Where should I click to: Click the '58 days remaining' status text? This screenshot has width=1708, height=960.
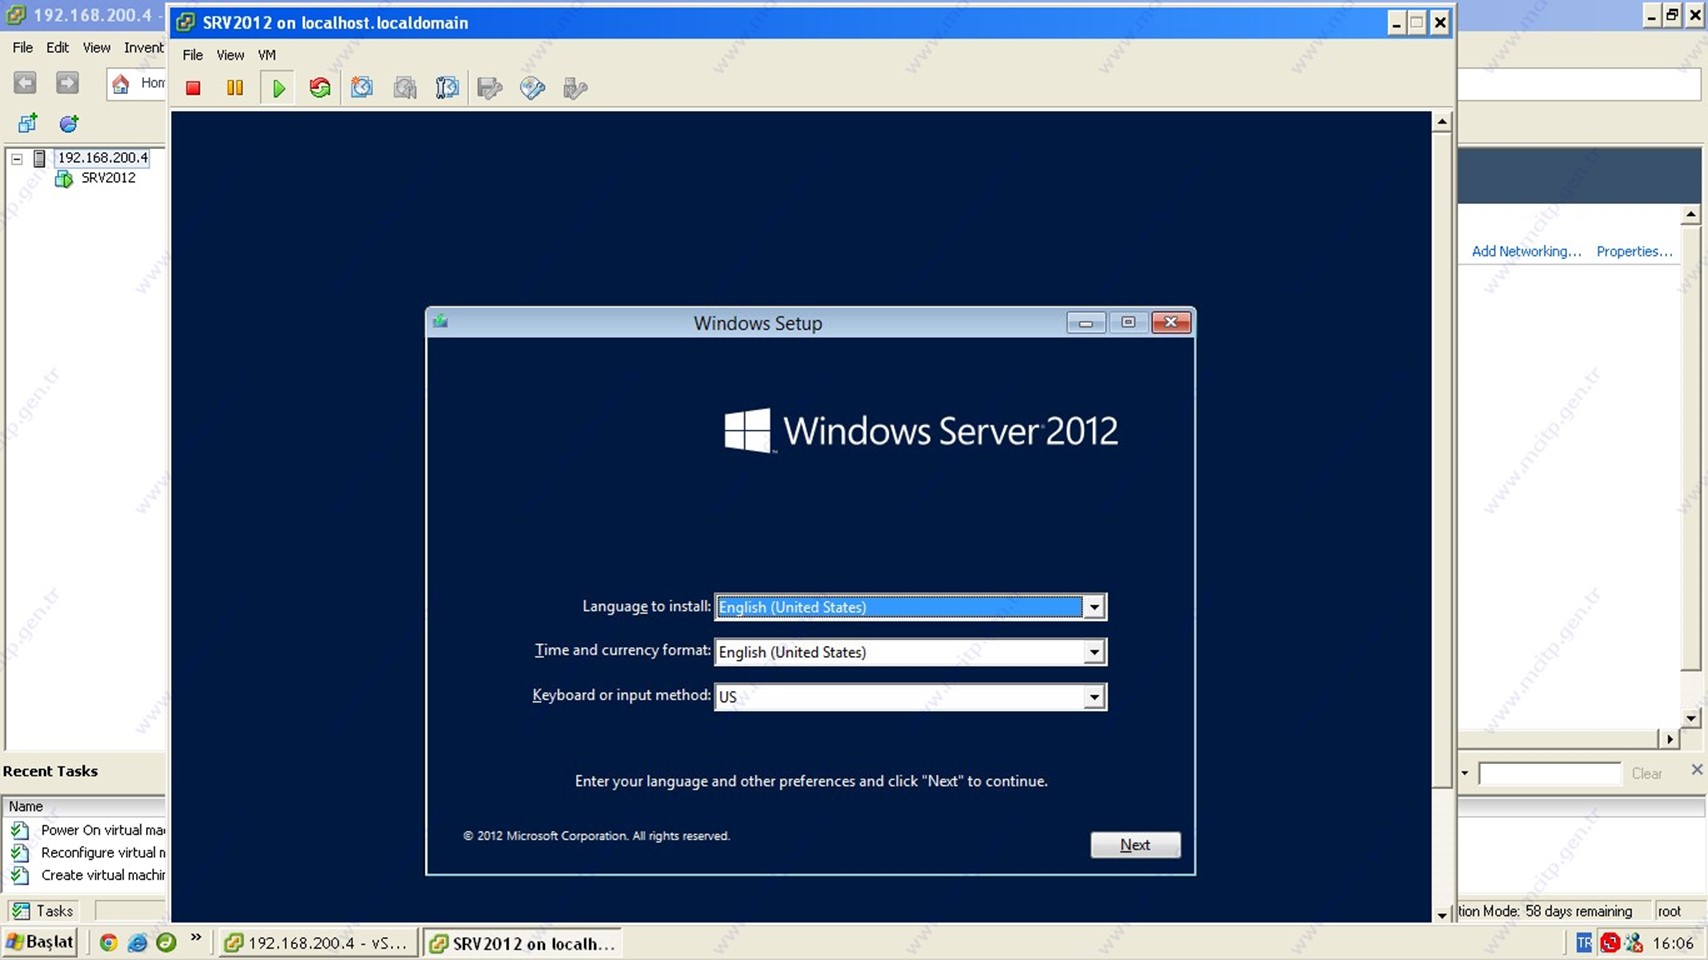coord(1578,911)
